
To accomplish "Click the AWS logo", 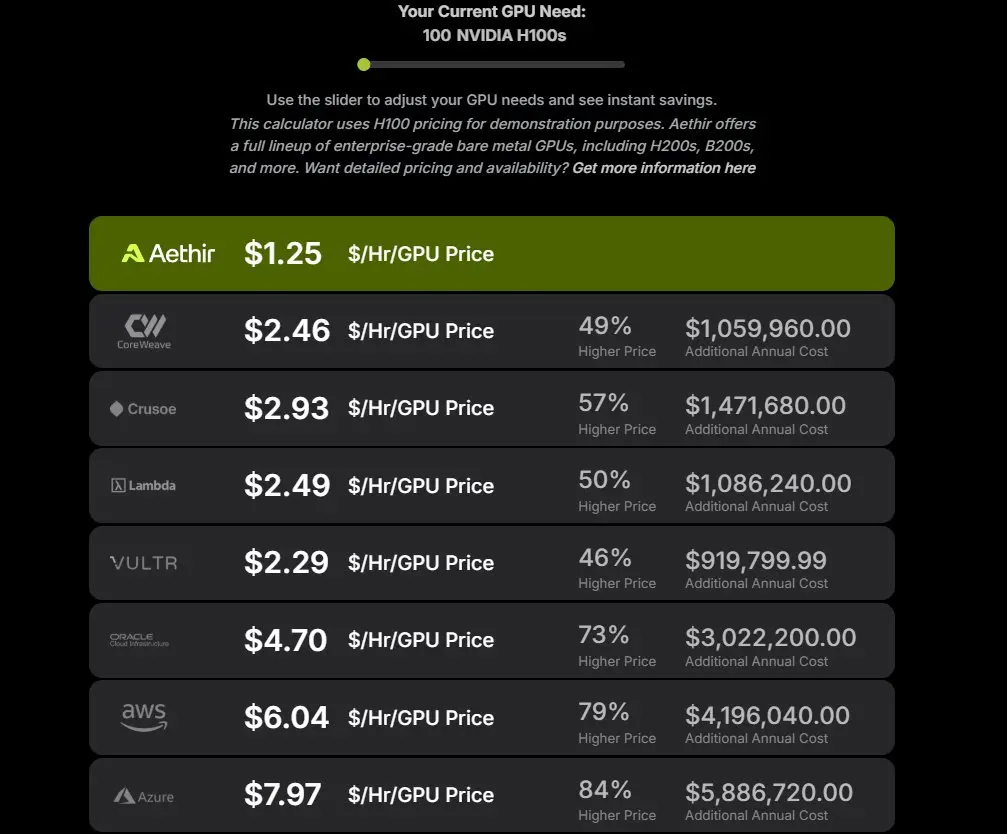I will click(144, 717).
